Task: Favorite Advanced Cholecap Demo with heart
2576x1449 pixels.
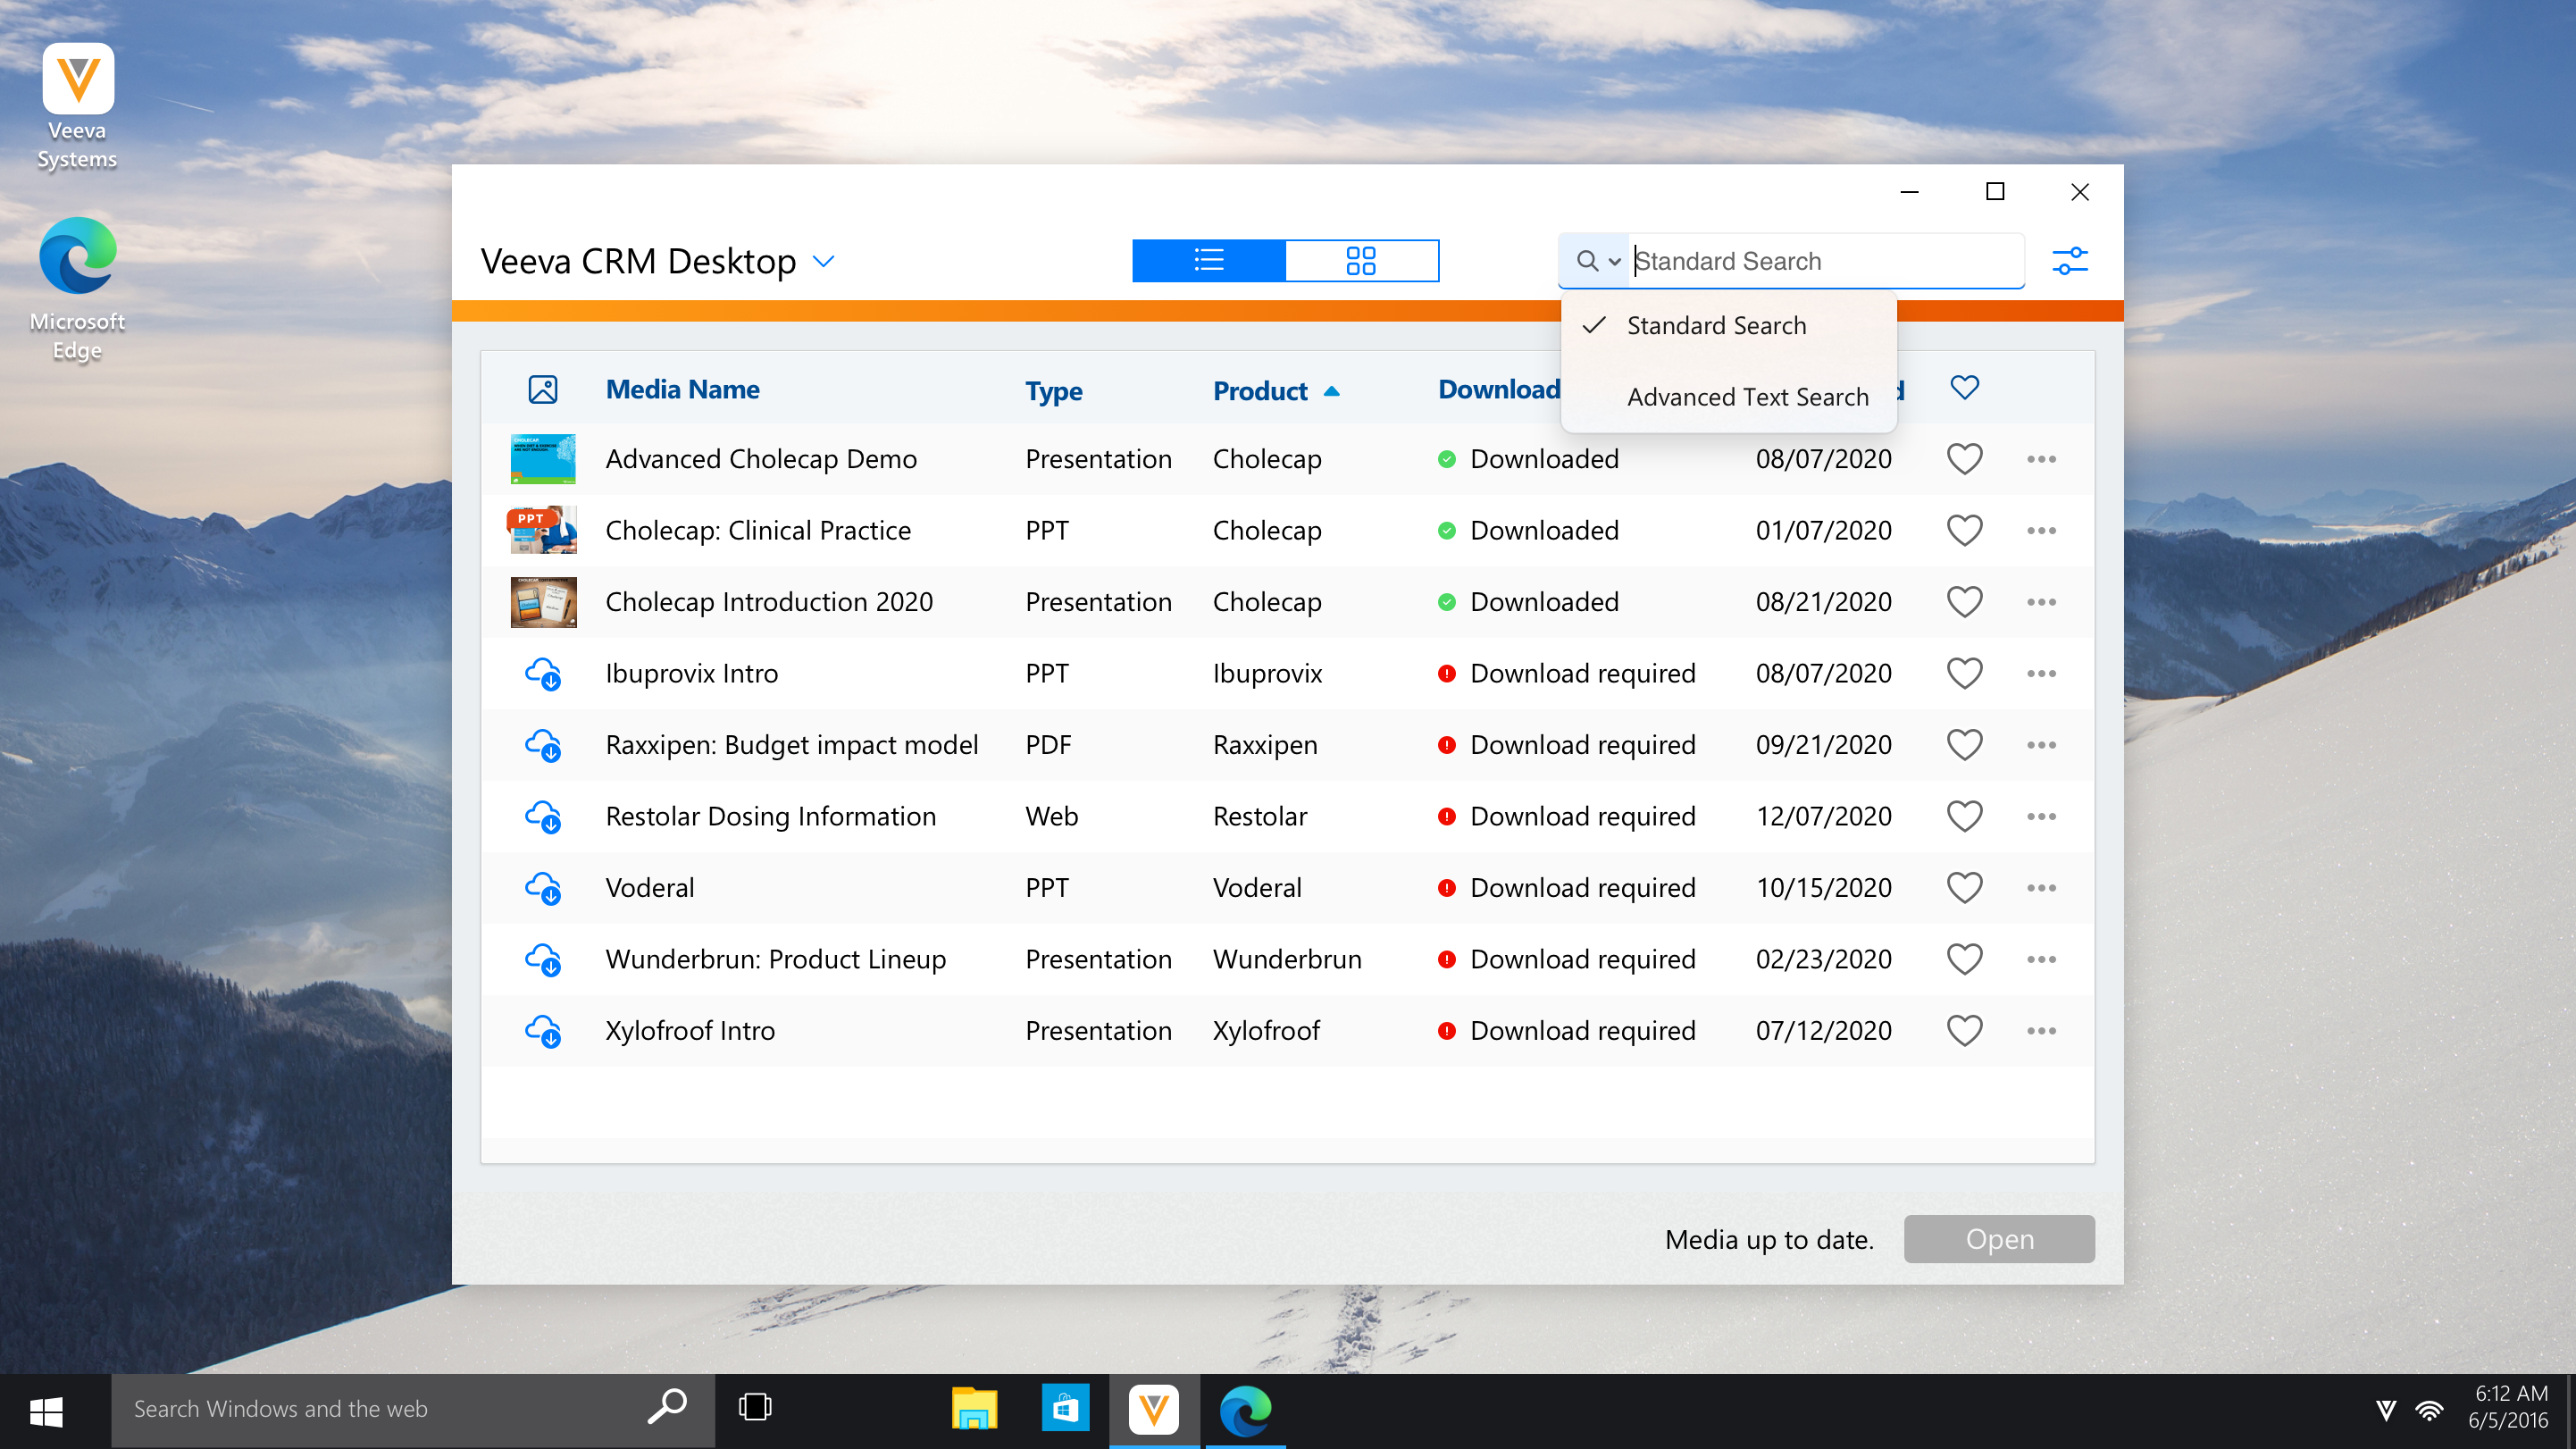Action: 1964,459
